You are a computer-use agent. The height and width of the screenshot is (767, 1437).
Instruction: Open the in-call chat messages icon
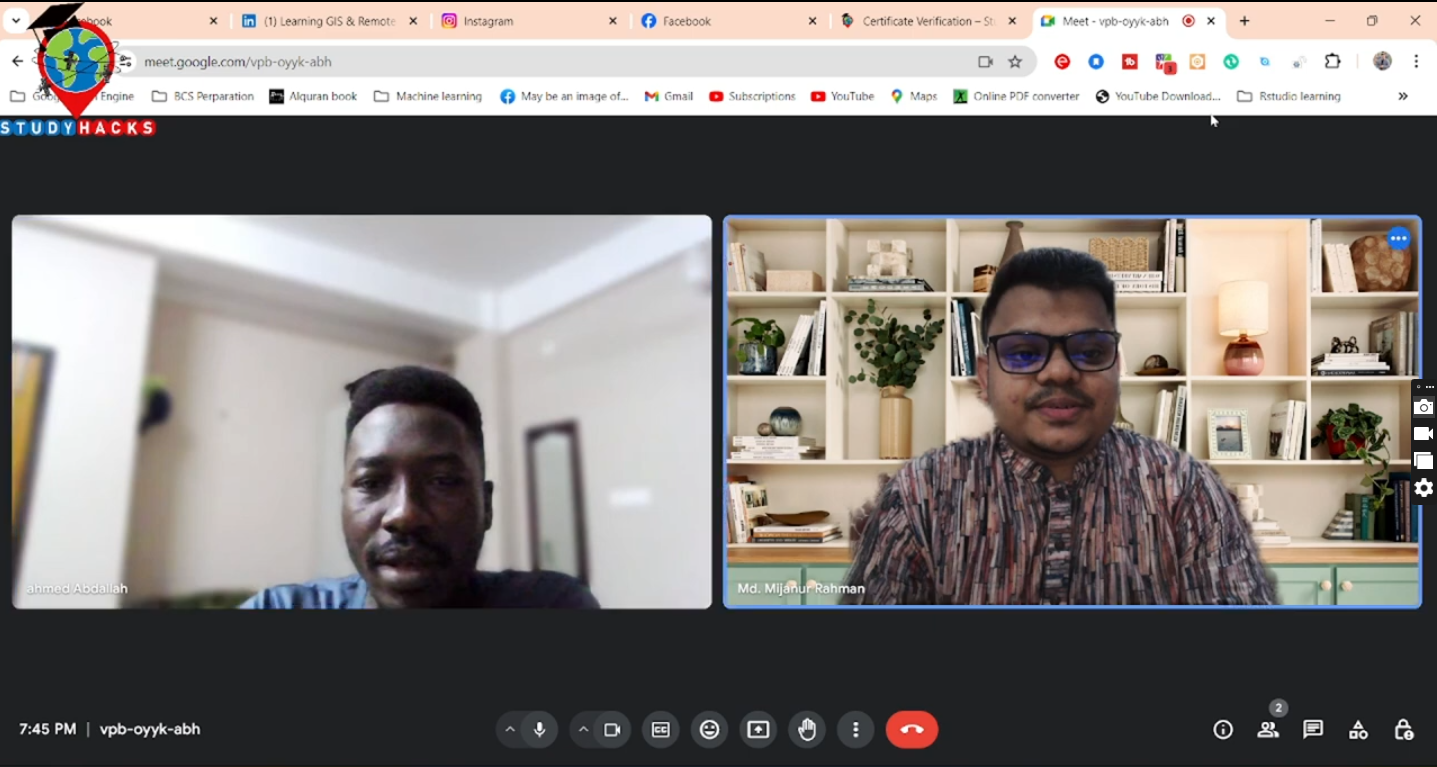tap(1313, 730)
